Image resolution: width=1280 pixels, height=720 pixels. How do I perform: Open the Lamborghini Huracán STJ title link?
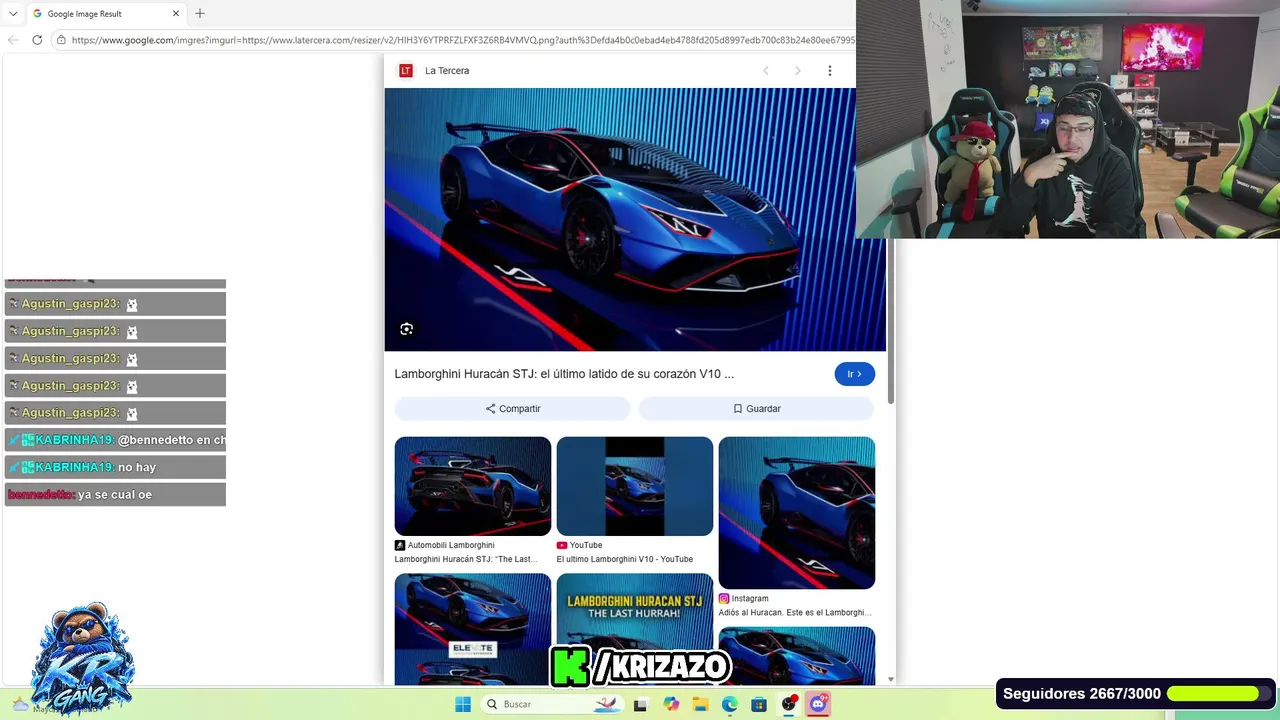[x=564, y=374]
